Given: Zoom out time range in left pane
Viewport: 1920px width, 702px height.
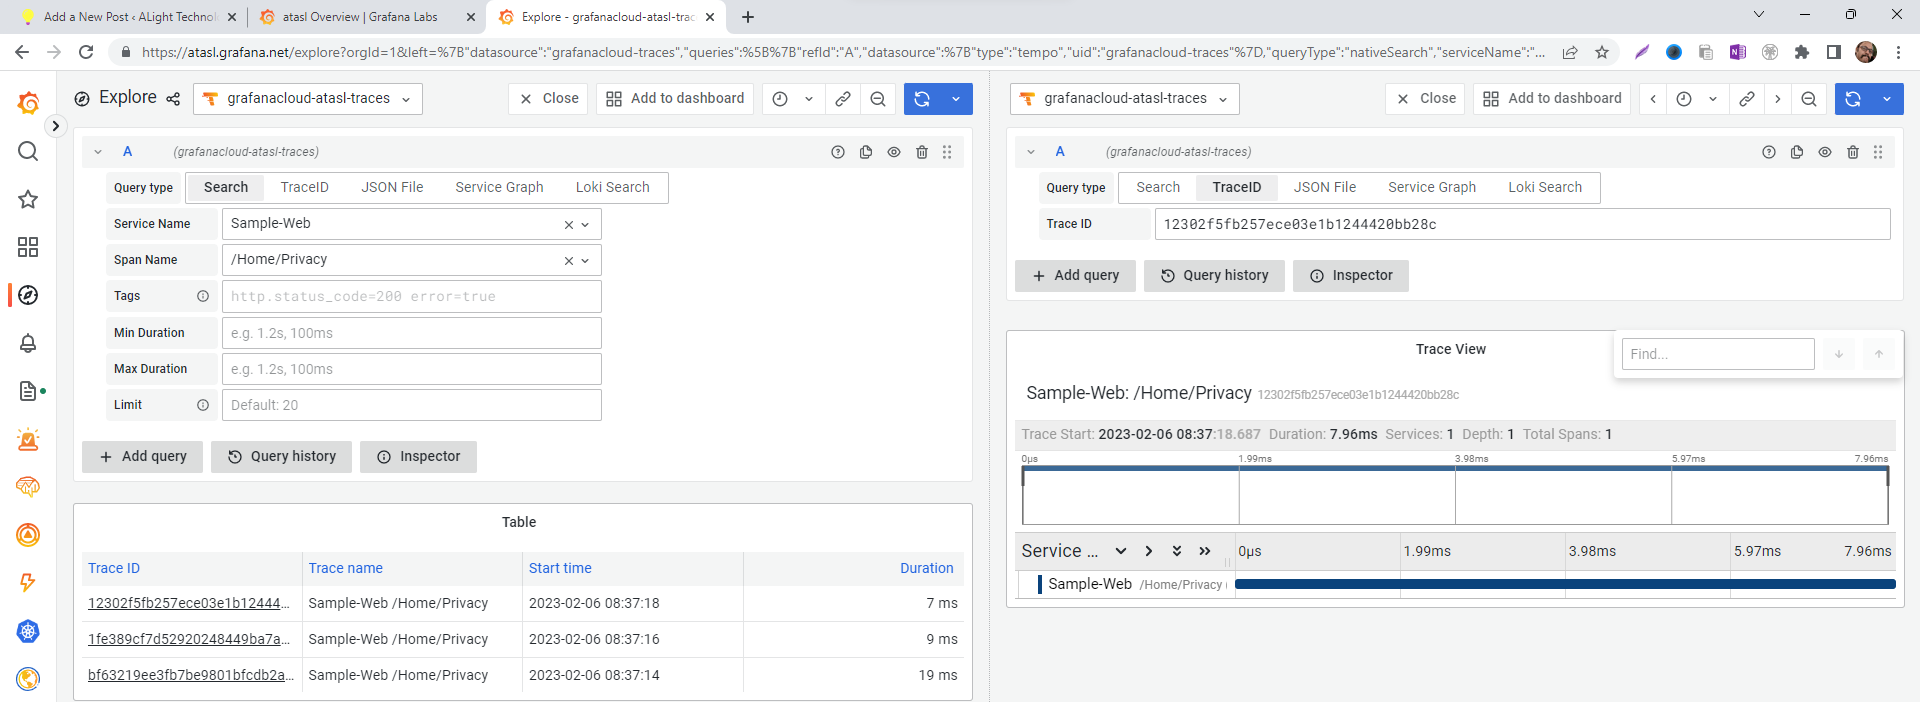Looking at the screenshot, I should click(x=878, y=99).
